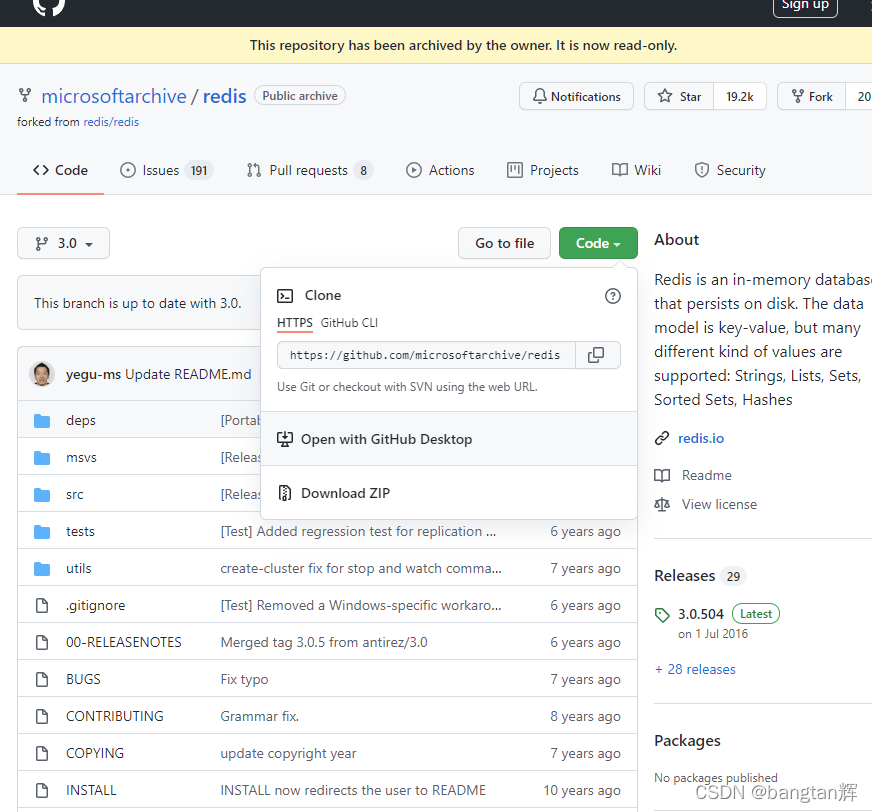Choose Open with GitHub Desktop
Screen dimensions: 872x812
click(448, 439)
